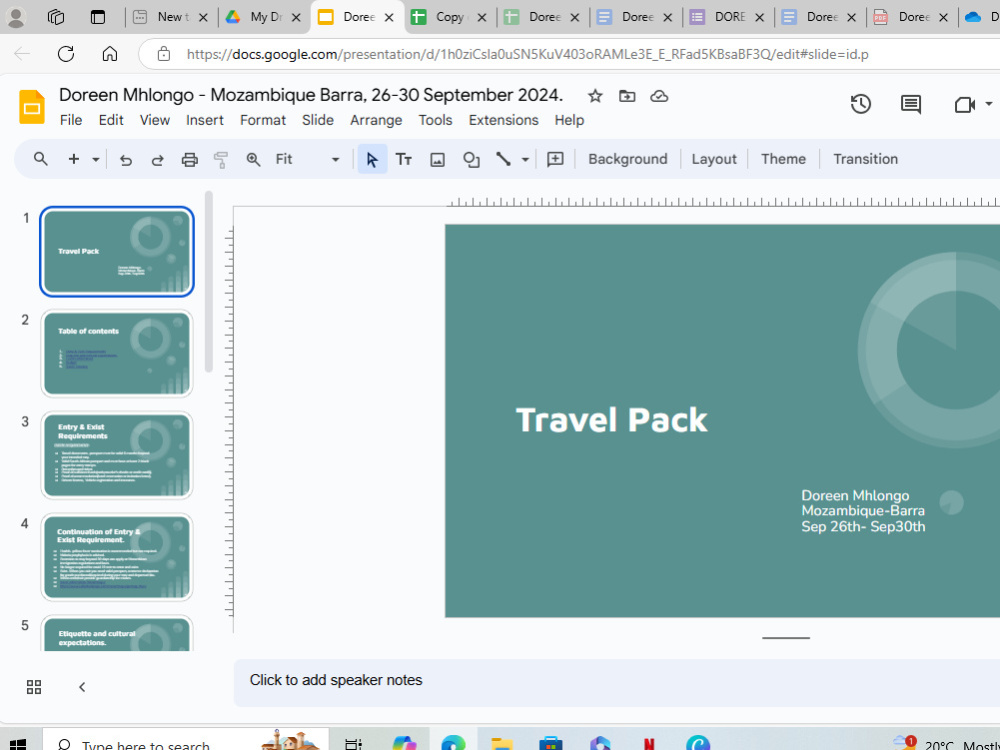Click the Background button
Viewport: 1000px width, 750px height.
pyautogui.click(x=628, y=159)
